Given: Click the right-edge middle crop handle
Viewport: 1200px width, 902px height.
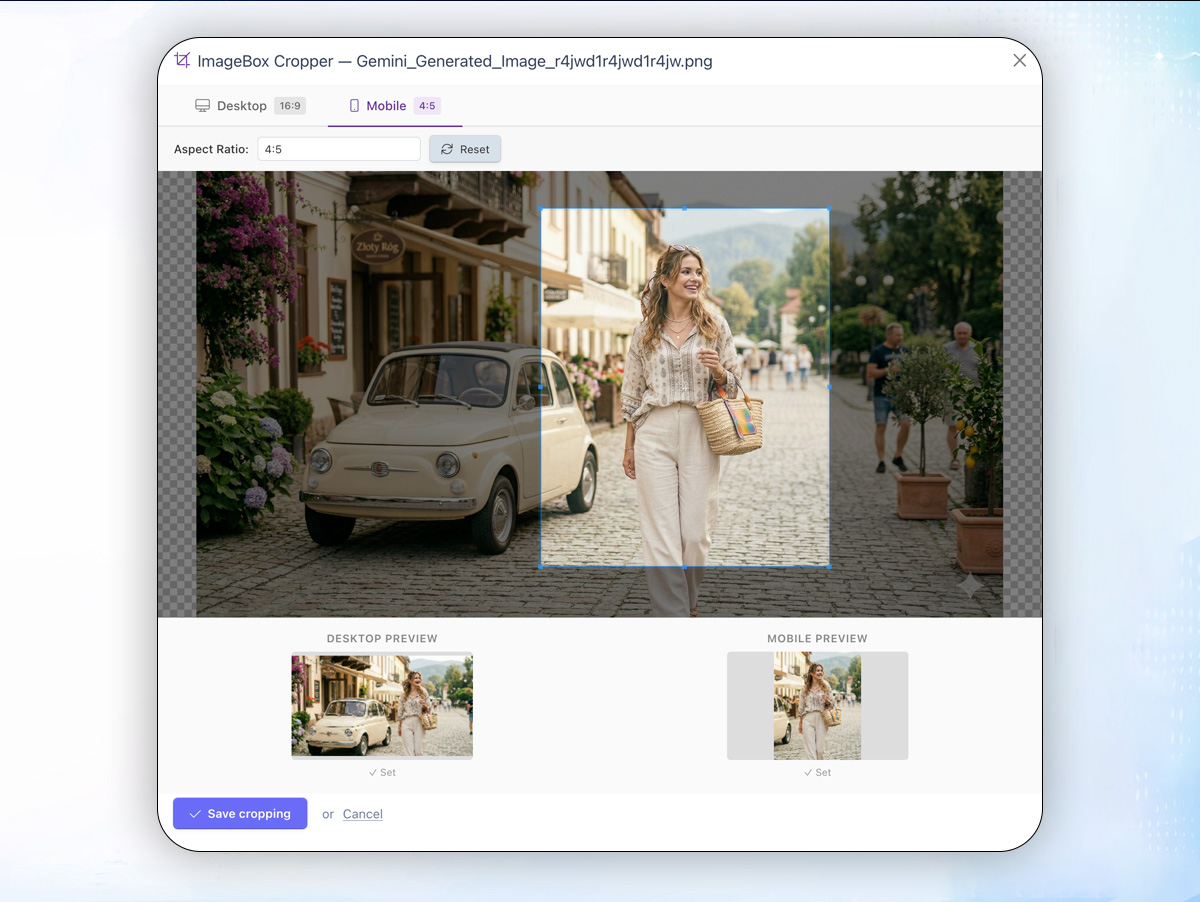Looking at the screenshot, I should [829, 387].
